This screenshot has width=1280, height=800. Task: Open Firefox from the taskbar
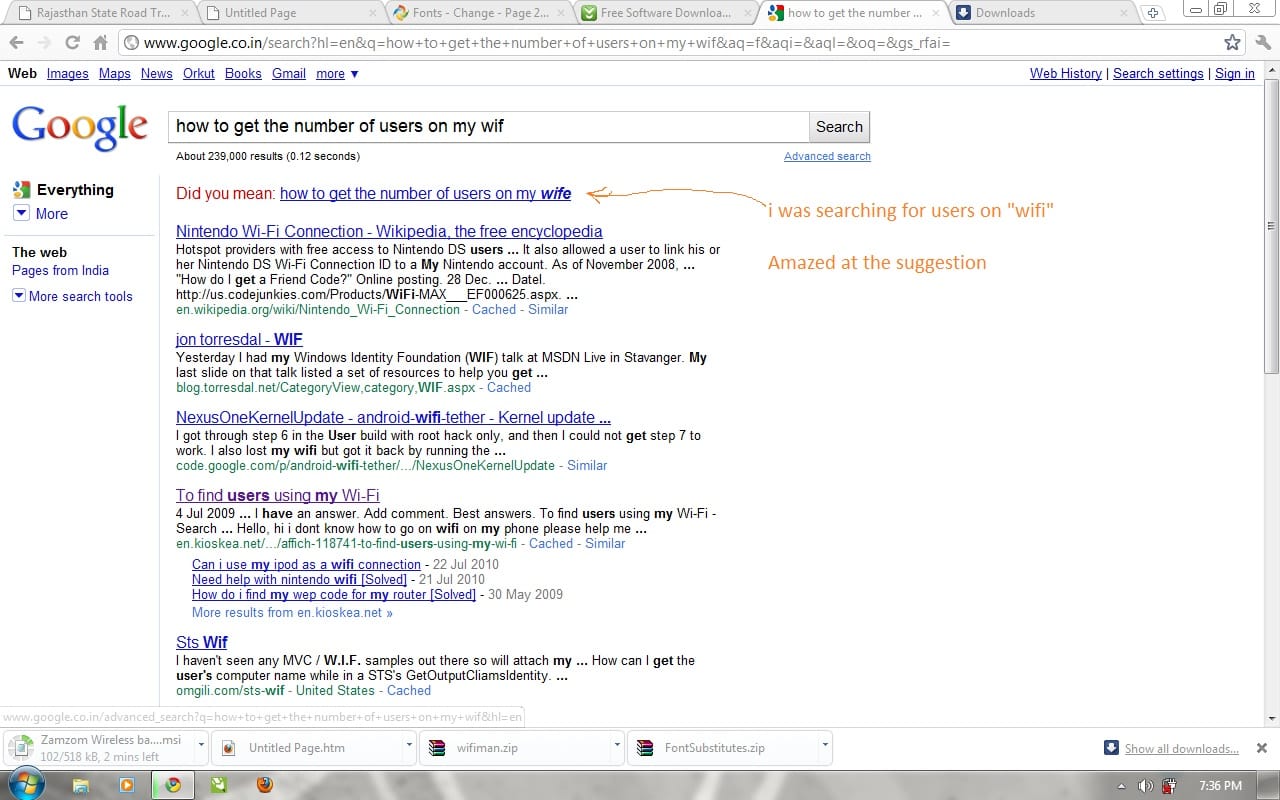(264, 785)
